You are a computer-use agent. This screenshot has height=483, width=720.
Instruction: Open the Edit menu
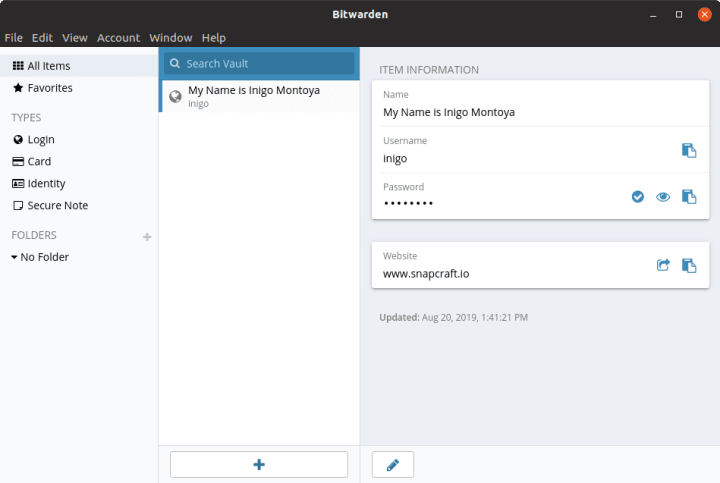coord(42,38)
